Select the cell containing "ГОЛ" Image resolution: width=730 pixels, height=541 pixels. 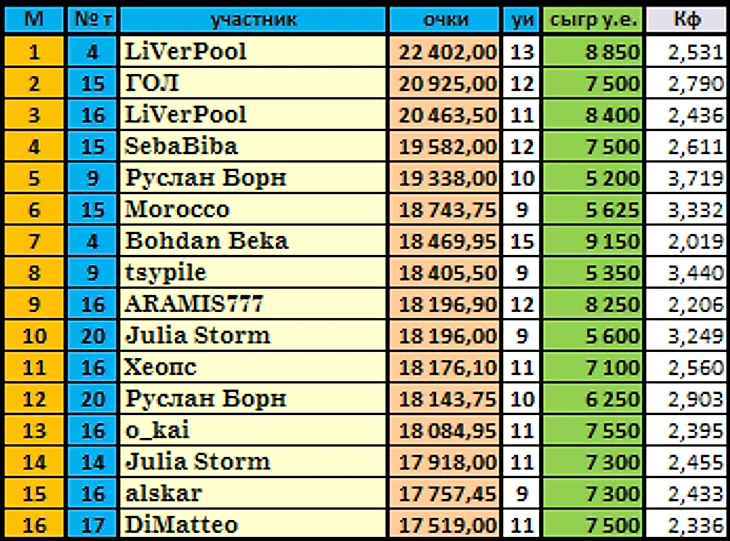pyautogui.click(x=253, y=83)
